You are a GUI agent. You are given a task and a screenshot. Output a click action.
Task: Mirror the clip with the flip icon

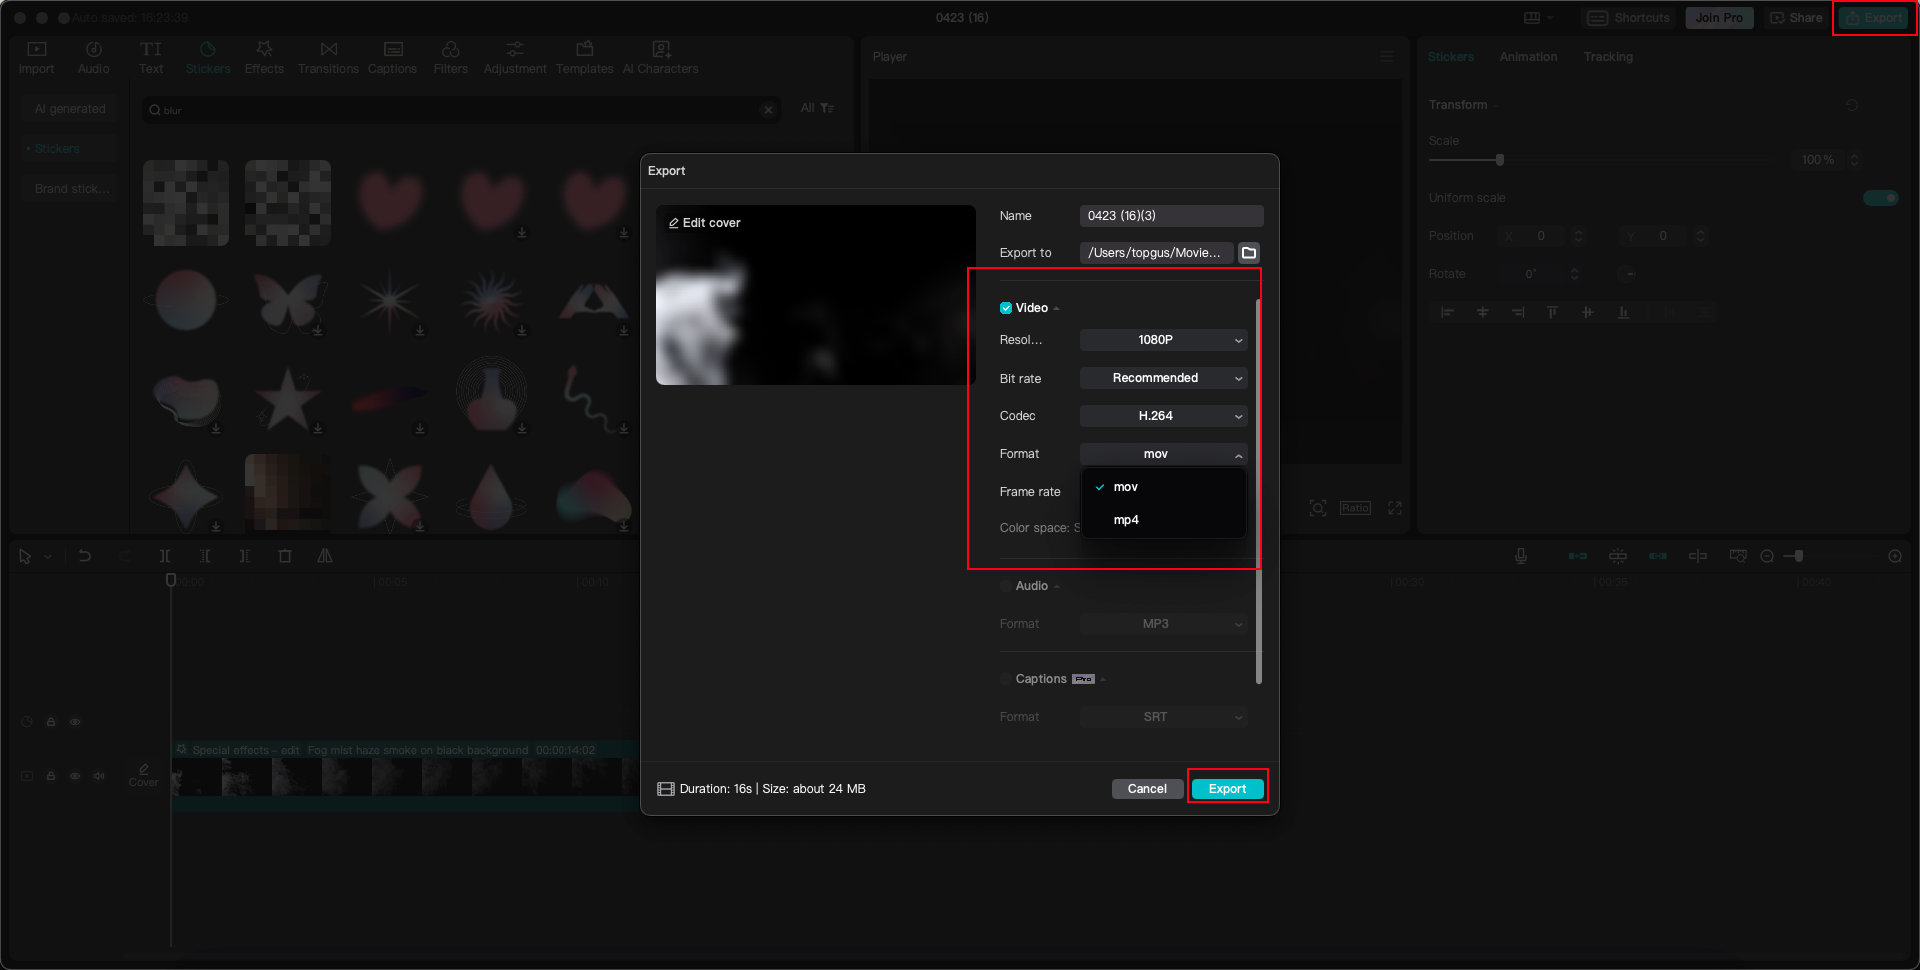(x=325, y=556)
